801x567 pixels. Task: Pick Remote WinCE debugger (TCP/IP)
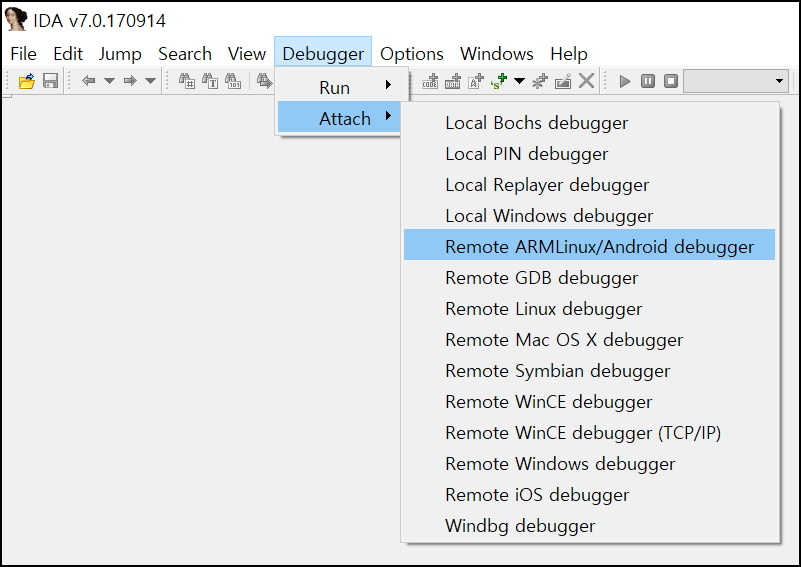[x=589, y=433]
